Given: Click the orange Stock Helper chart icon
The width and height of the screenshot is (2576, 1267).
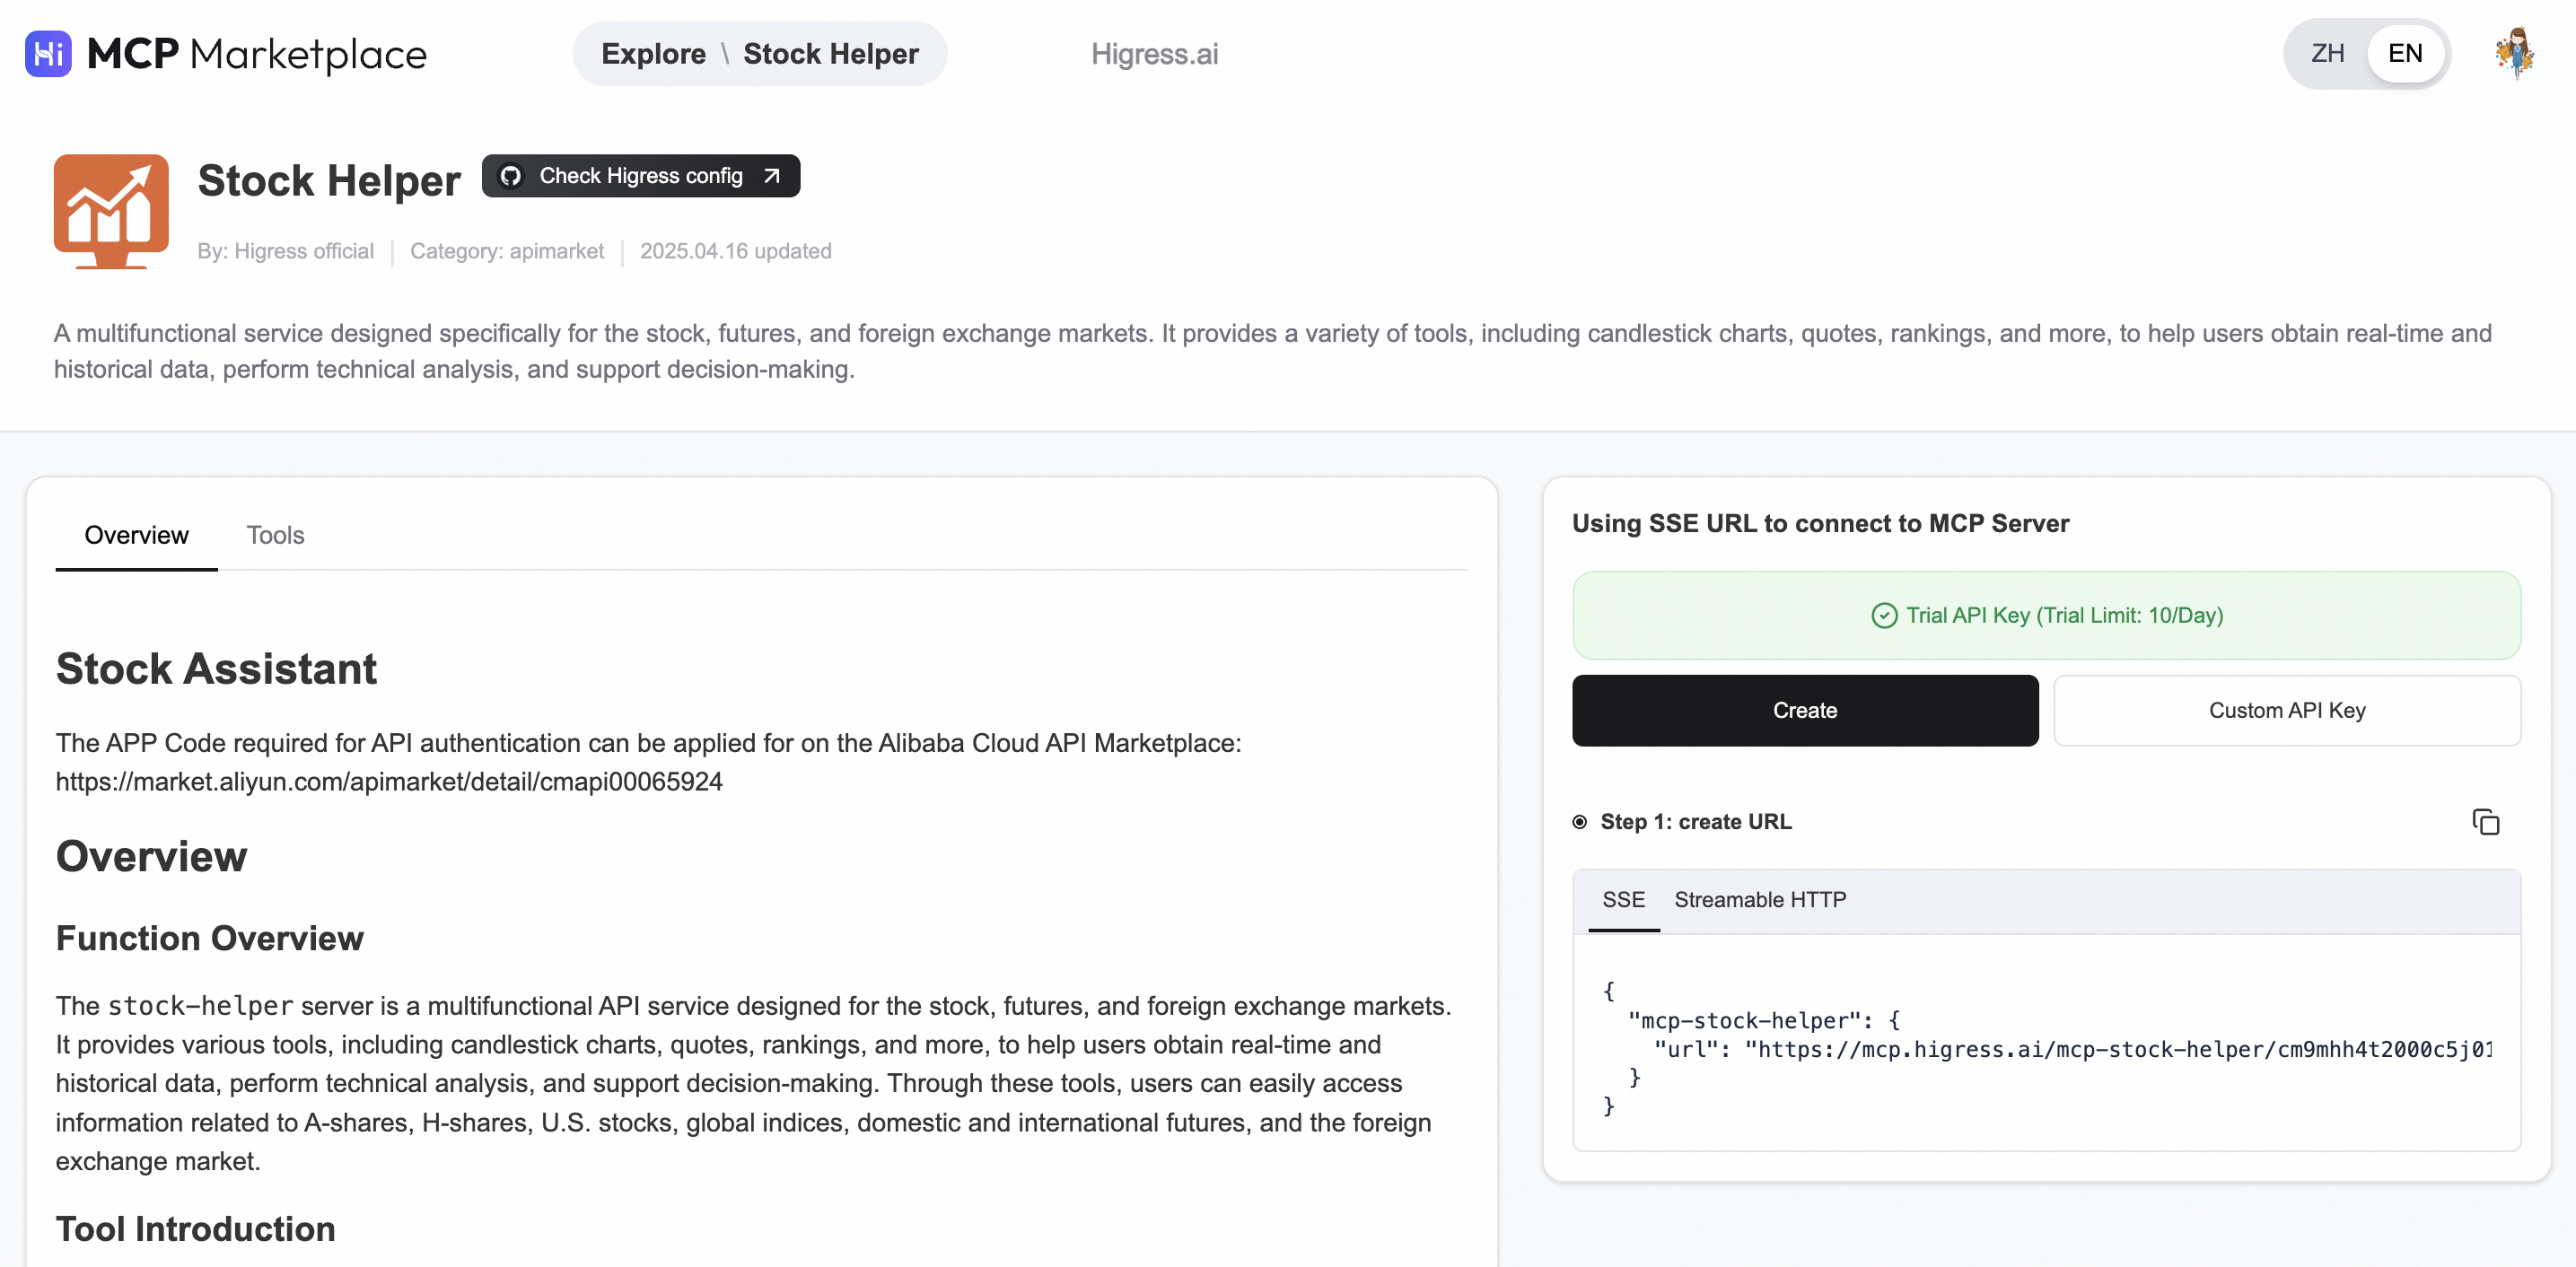Looking at the screenshot, I should pos(111,211).
